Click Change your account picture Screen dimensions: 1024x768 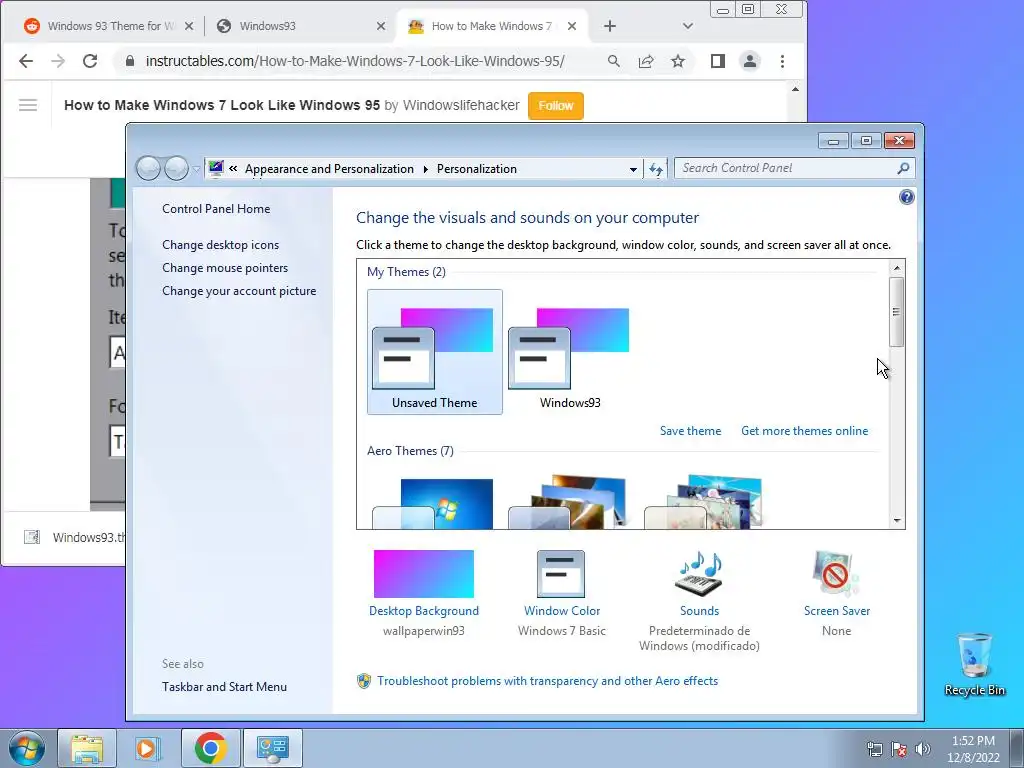tap(239, 291)
